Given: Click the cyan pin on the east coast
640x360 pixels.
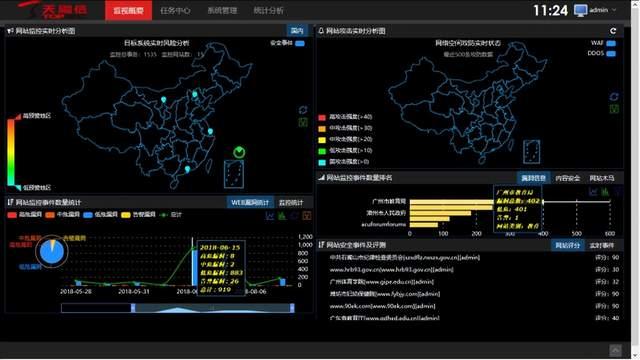Looking at the screenshot, I should (x=210, y=131).
